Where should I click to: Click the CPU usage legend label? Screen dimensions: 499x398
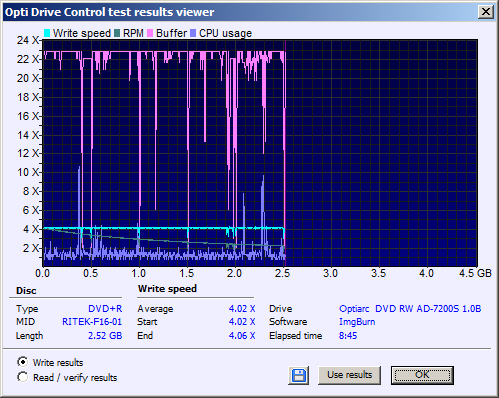[x=225, y=33]
